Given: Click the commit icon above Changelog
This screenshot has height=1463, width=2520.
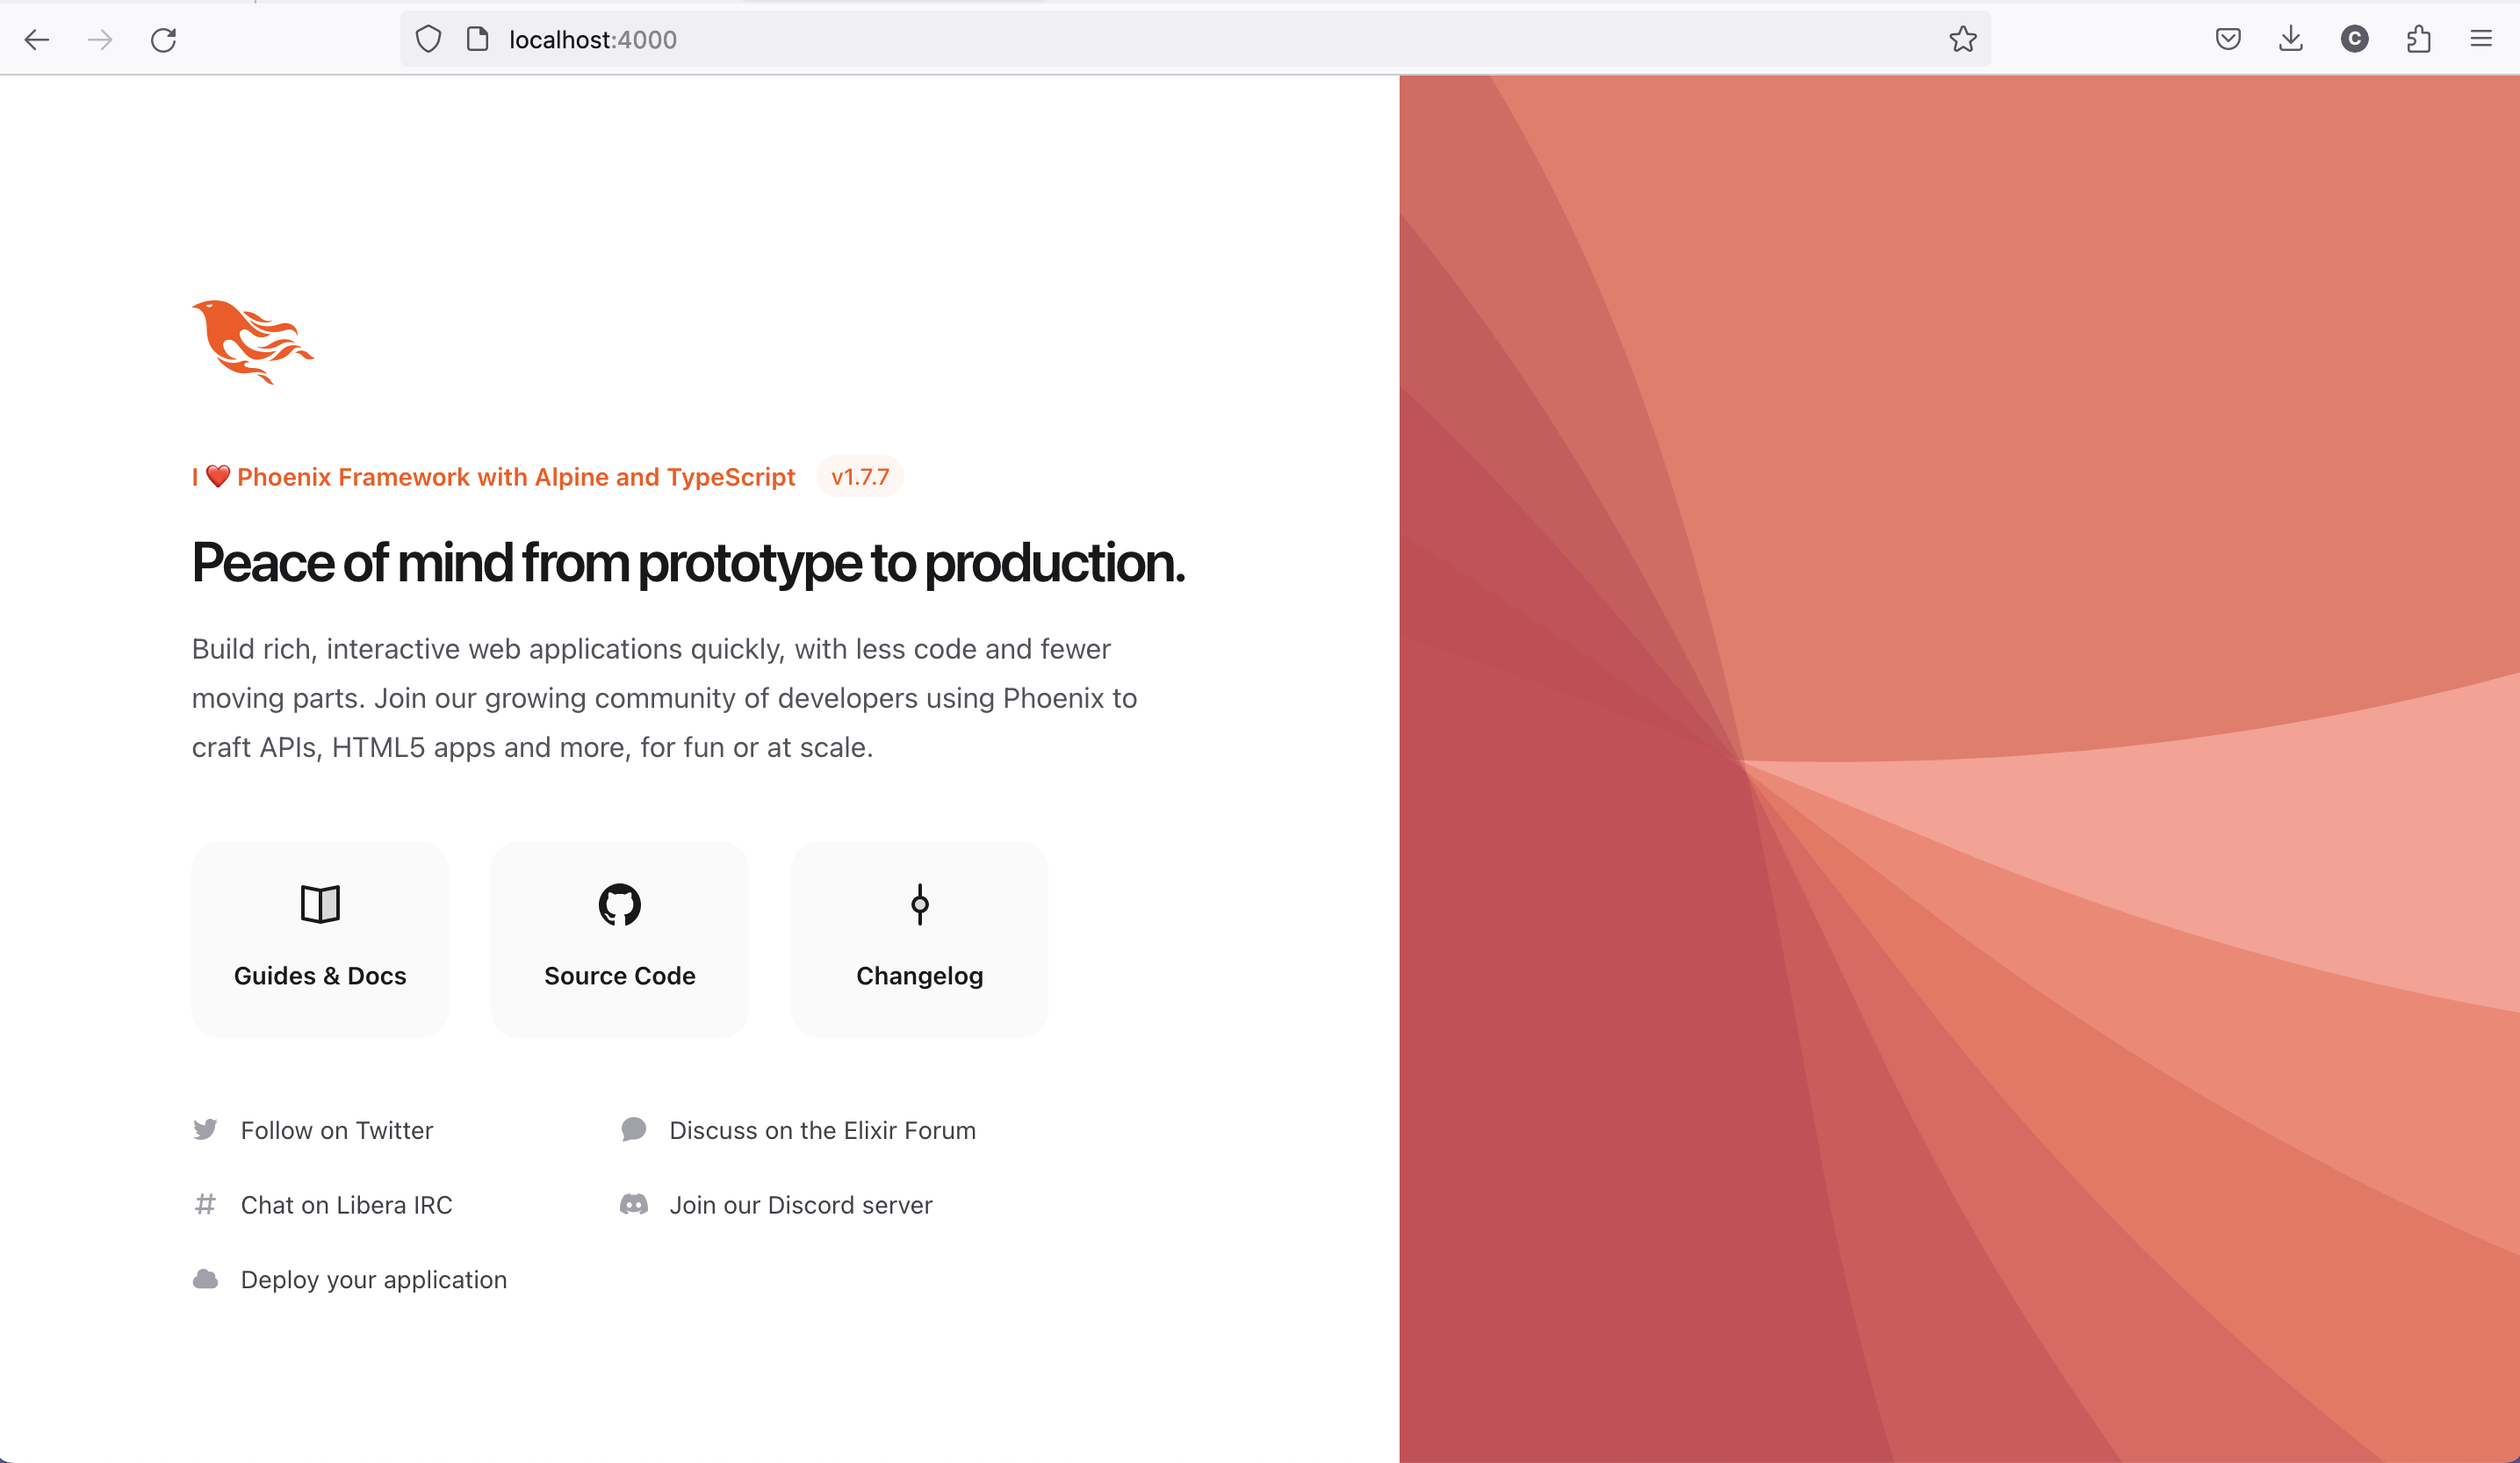Looking at the screenshot, I should 920,904.
